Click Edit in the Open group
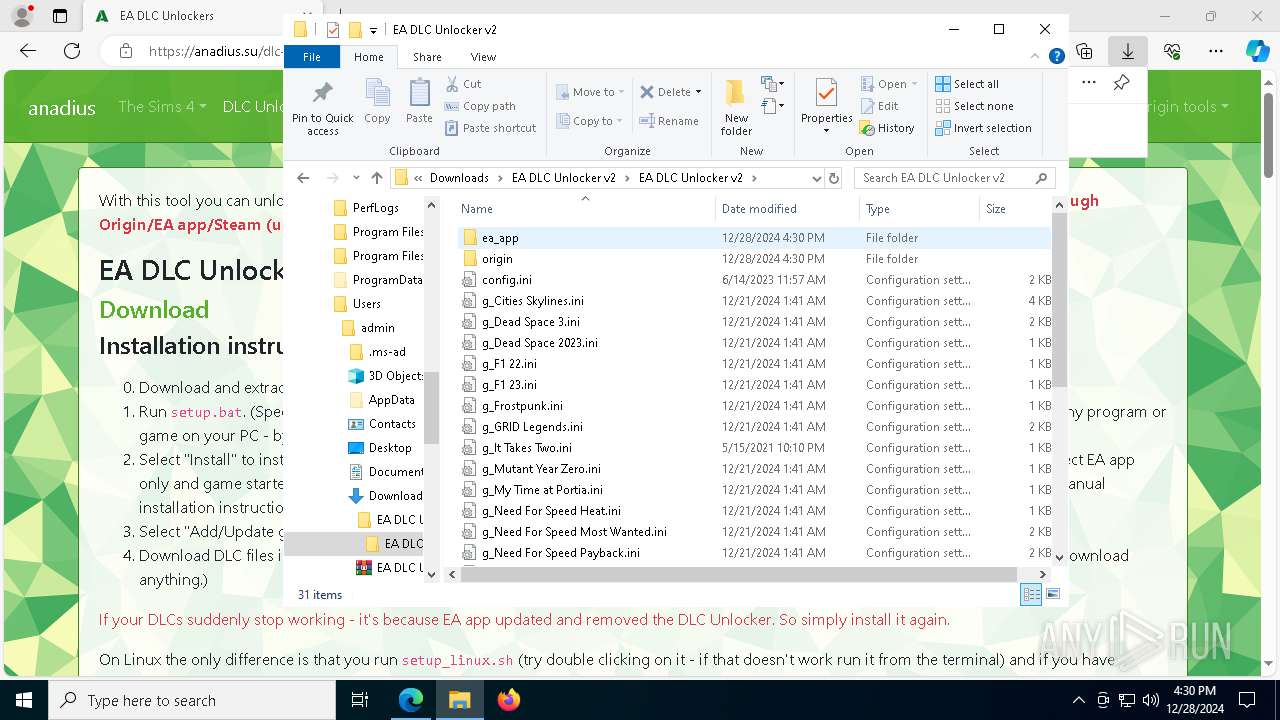 click(x=879, y=106)
